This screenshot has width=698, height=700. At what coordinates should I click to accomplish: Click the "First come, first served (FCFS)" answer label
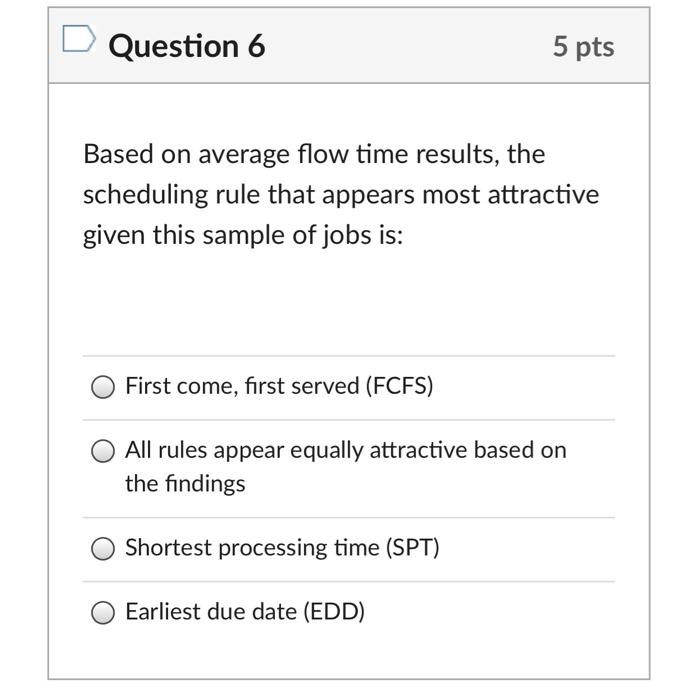279,386
